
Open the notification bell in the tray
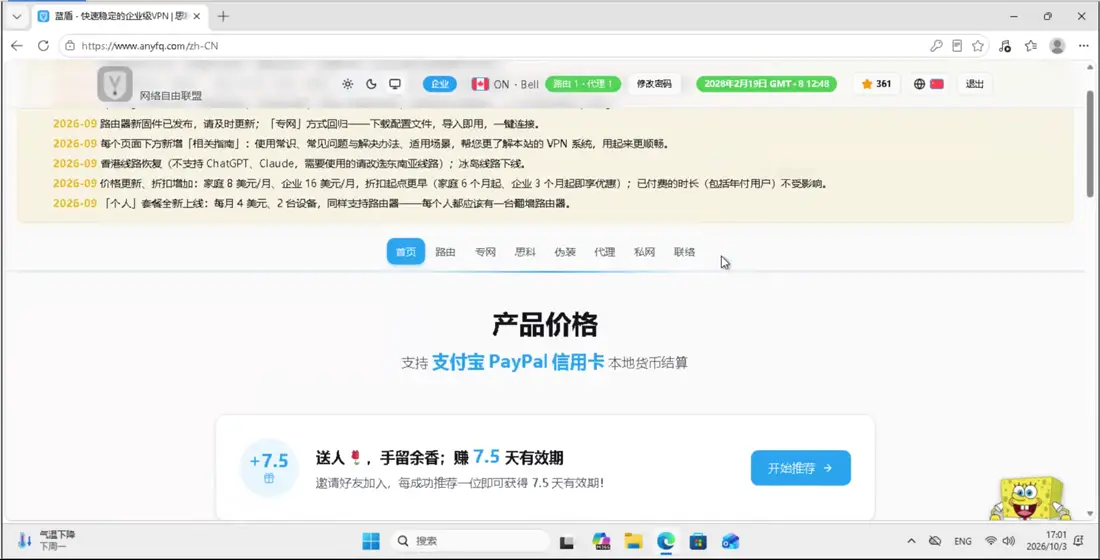[1079, 541]
